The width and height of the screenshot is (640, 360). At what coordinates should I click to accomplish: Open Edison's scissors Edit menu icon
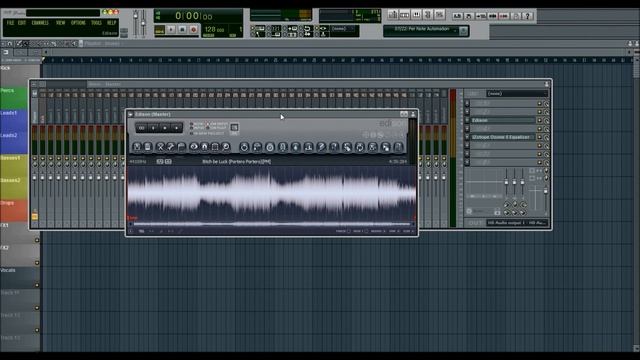[160, 147]
